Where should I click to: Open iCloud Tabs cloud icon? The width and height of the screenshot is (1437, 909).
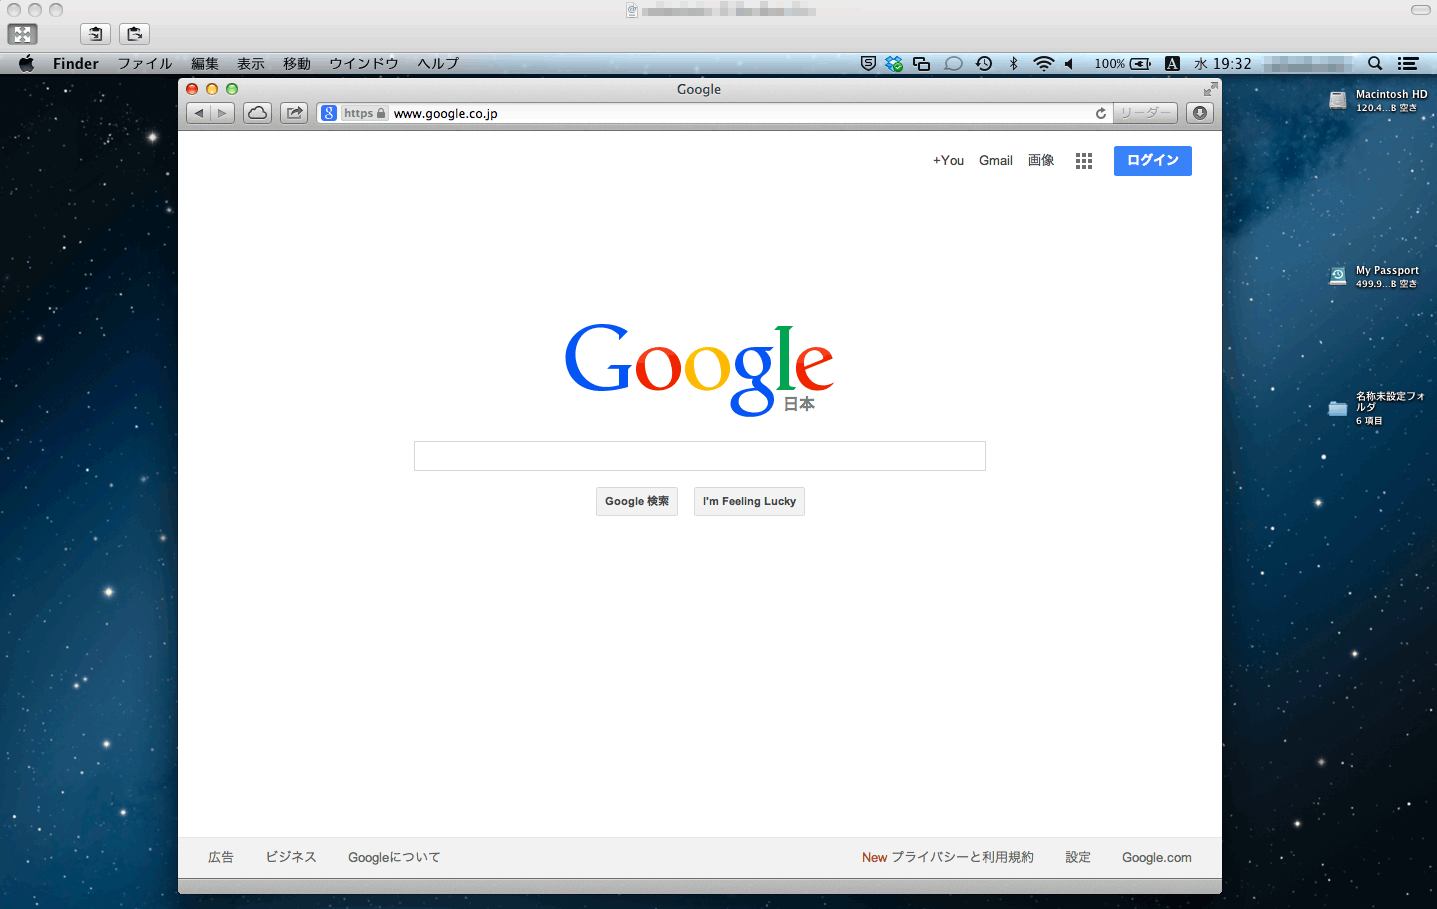[x=257, y=113]
